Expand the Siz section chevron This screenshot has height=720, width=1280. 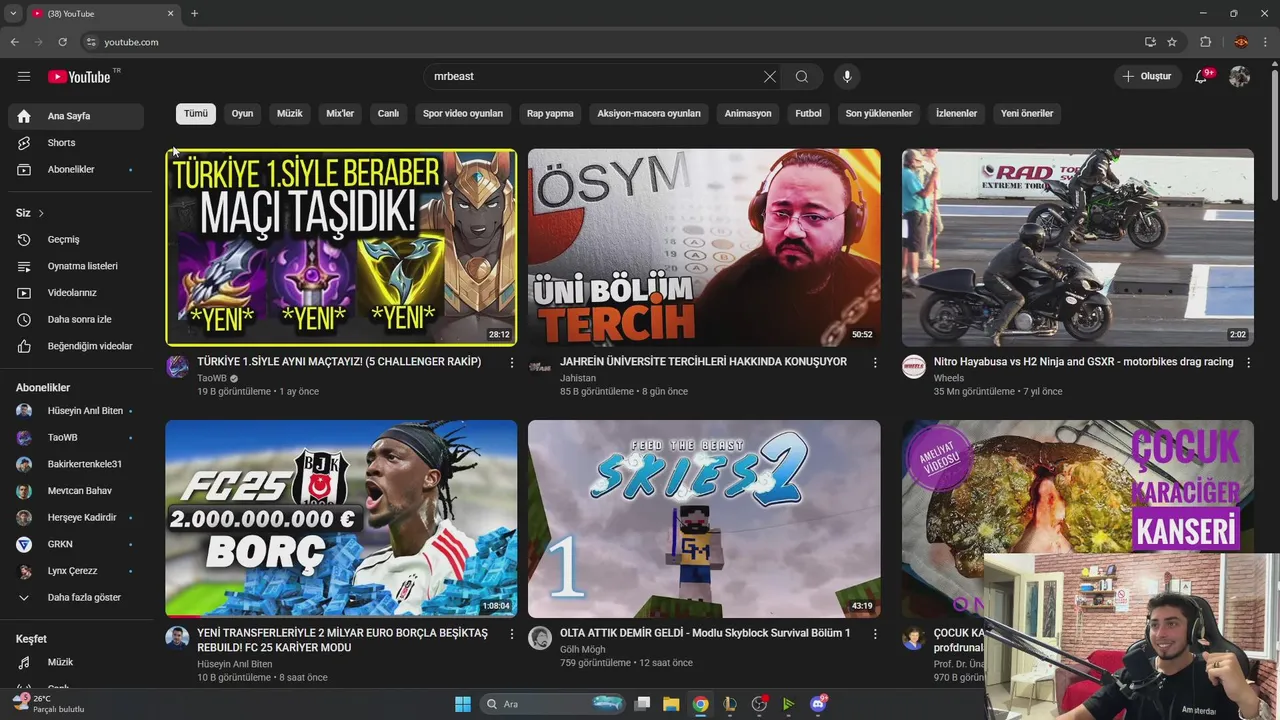41,213
